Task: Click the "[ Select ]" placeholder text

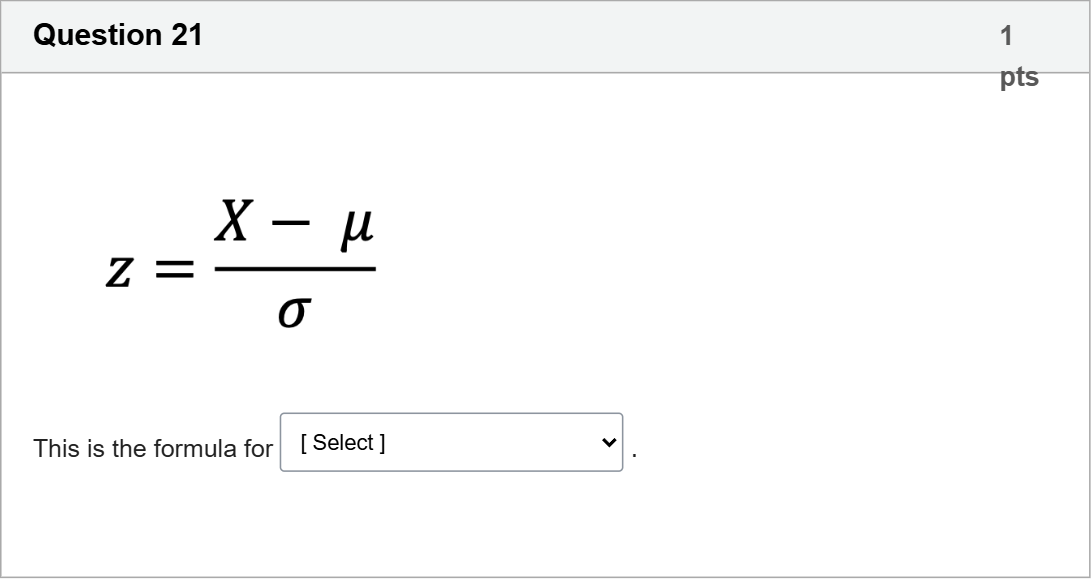Action: 343,442
